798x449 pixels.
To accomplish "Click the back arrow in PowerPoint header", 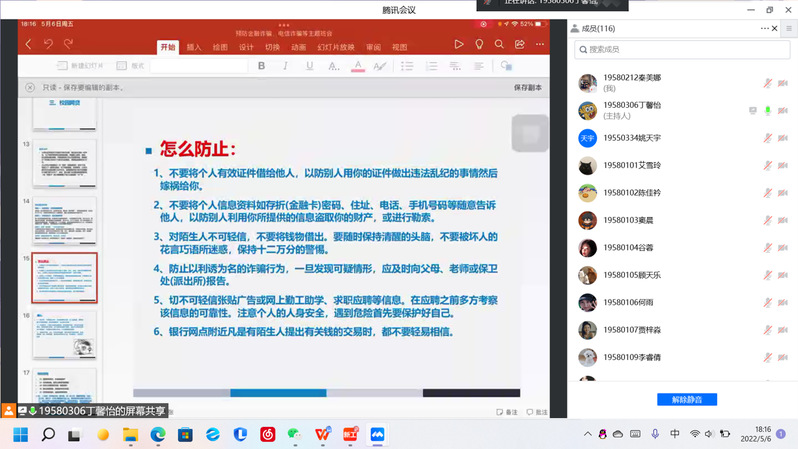I will (x=28, y=44).
